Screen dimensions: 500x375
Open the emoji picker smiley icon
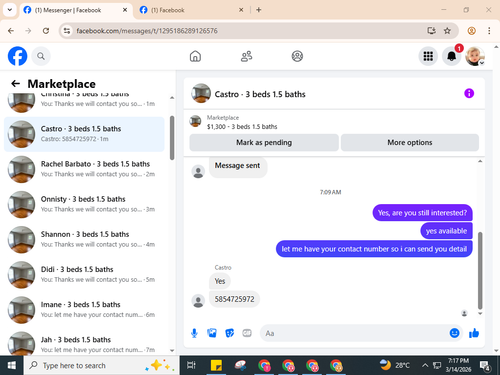(454, 333)
